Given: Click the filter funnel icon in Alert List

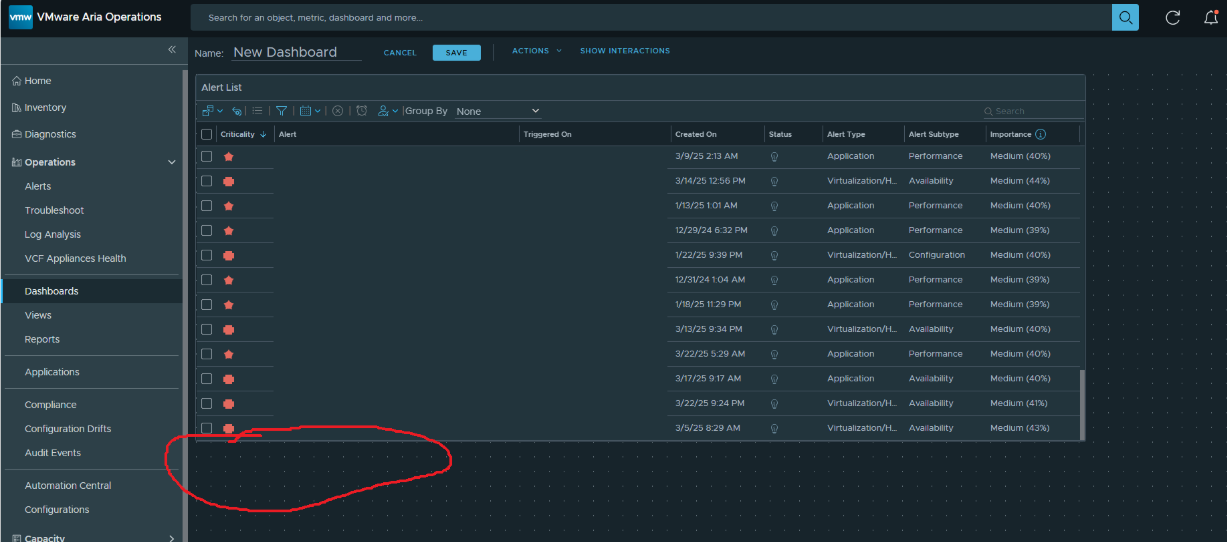Looking at the screenshot, I should (281, 111).
